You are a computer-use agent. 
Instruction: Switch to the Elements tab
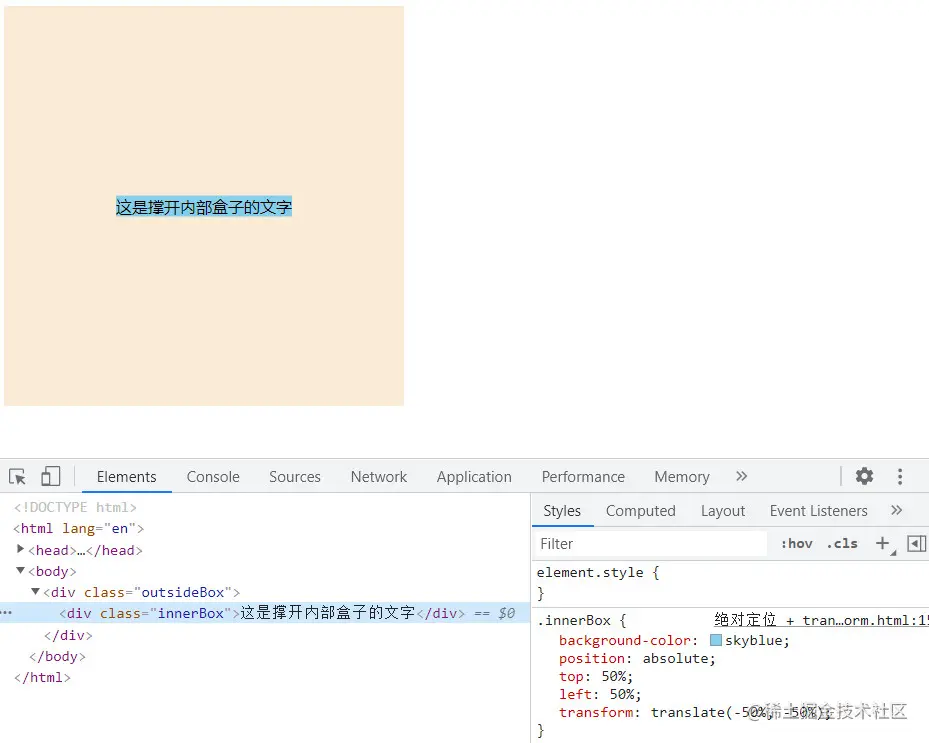[x=127, y=477]
